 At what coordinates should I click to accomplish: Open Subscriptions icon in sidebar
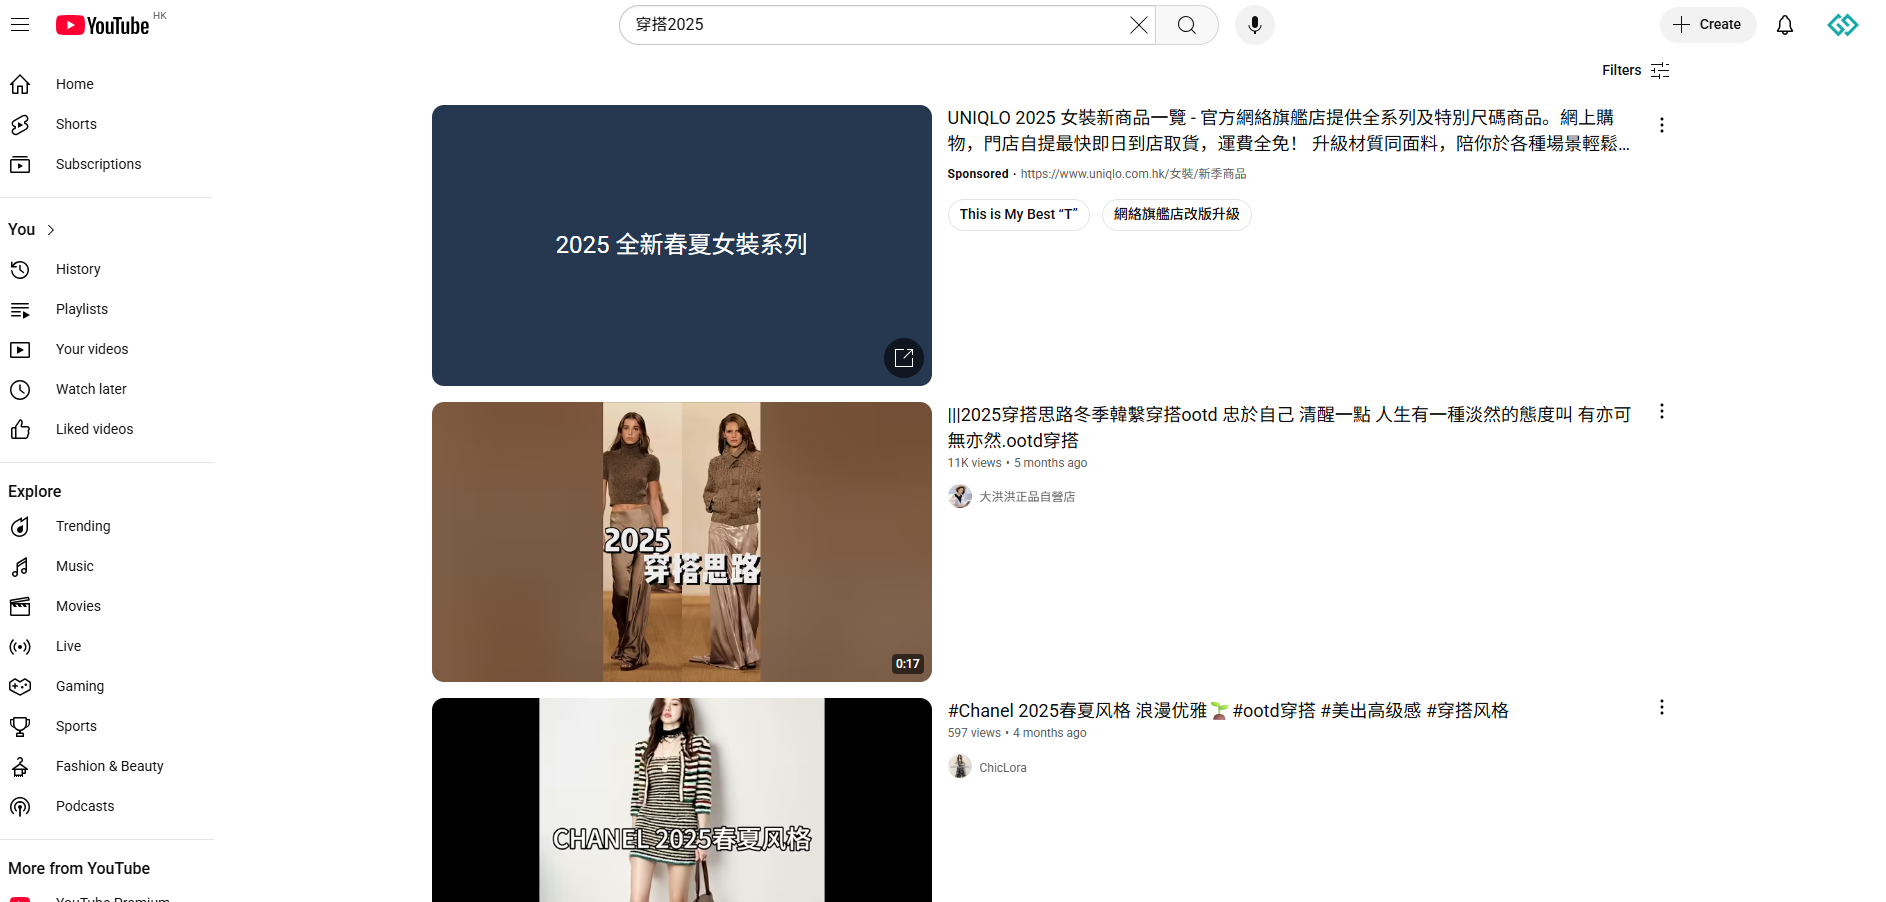[x=20, y=164]
